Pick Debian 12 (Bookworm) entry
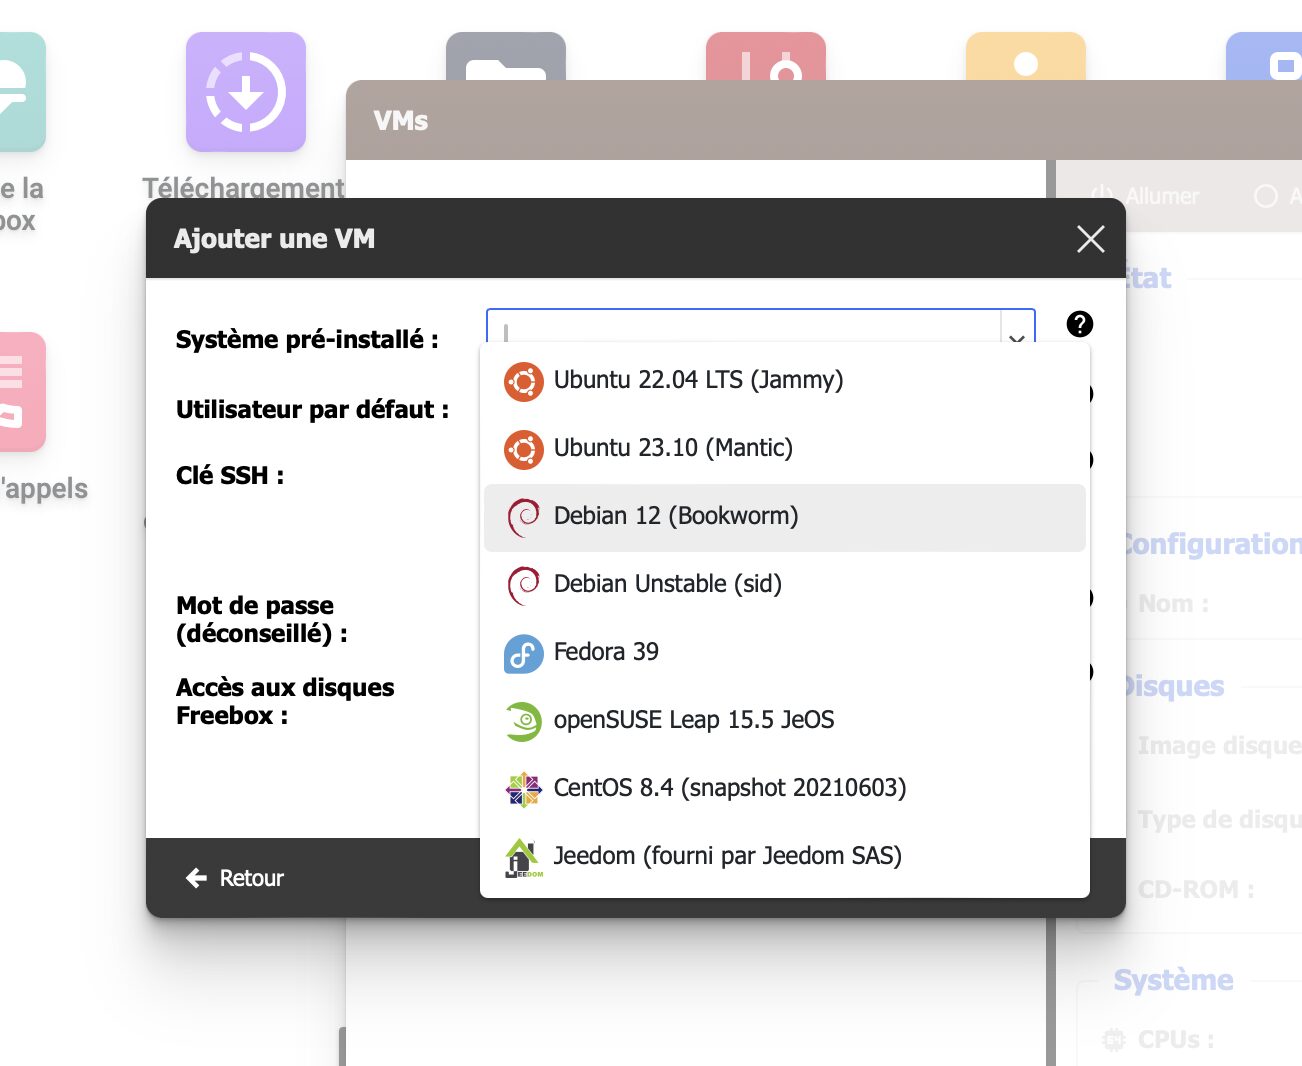 coord(785,517)
